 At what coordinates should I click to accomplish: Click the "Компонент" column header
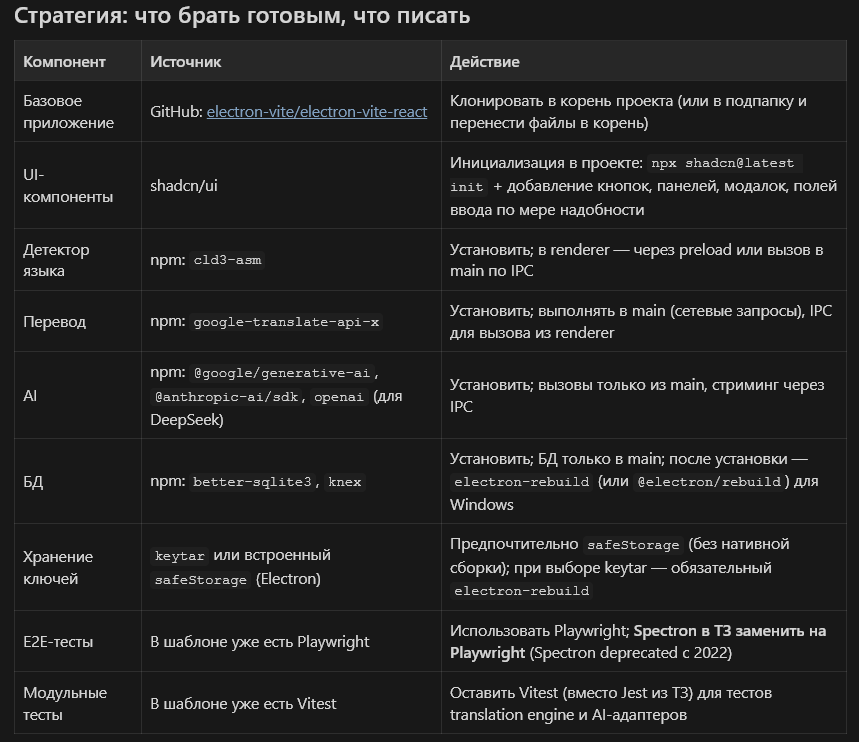point(64,62)
